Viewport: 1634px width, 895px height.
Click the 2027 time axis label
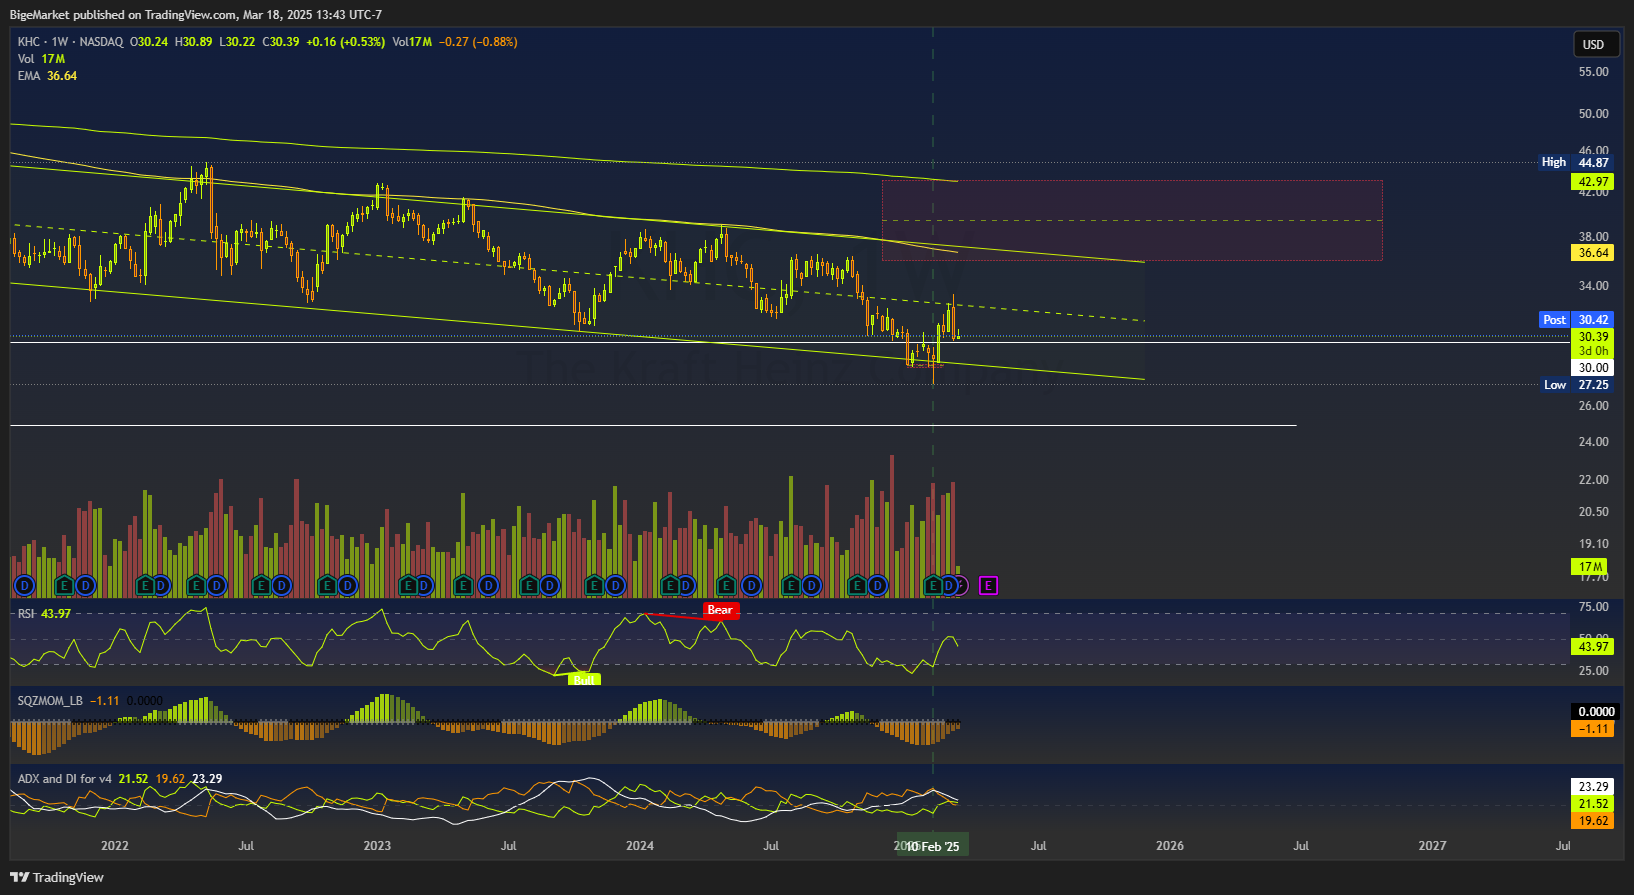tap(1432, 846)
